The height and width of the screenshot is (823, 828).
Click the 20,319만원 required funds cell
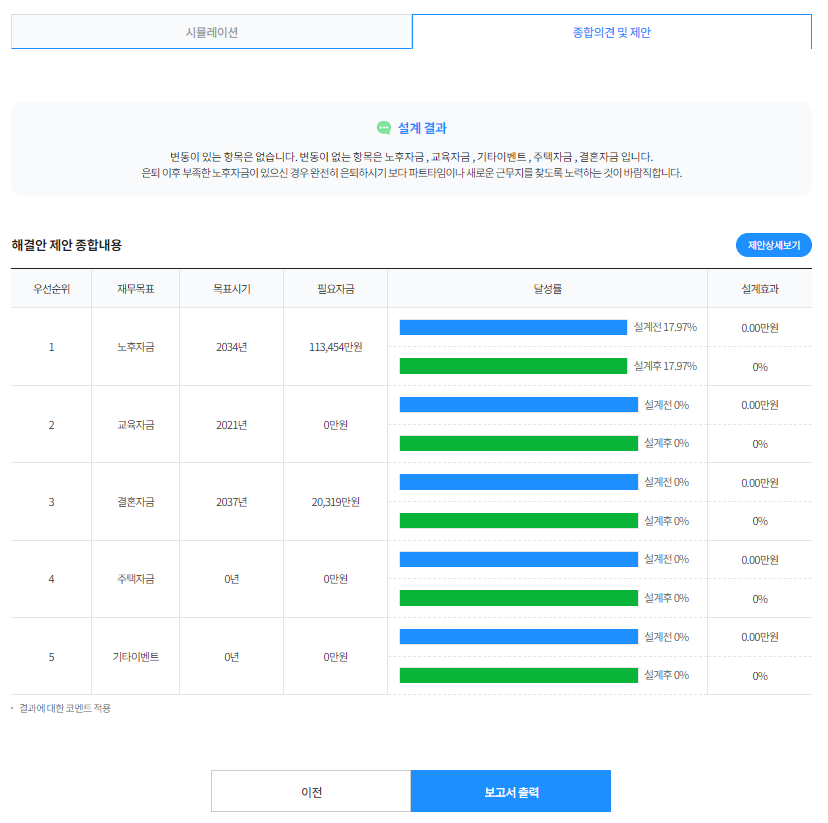(x=335, y=502)
